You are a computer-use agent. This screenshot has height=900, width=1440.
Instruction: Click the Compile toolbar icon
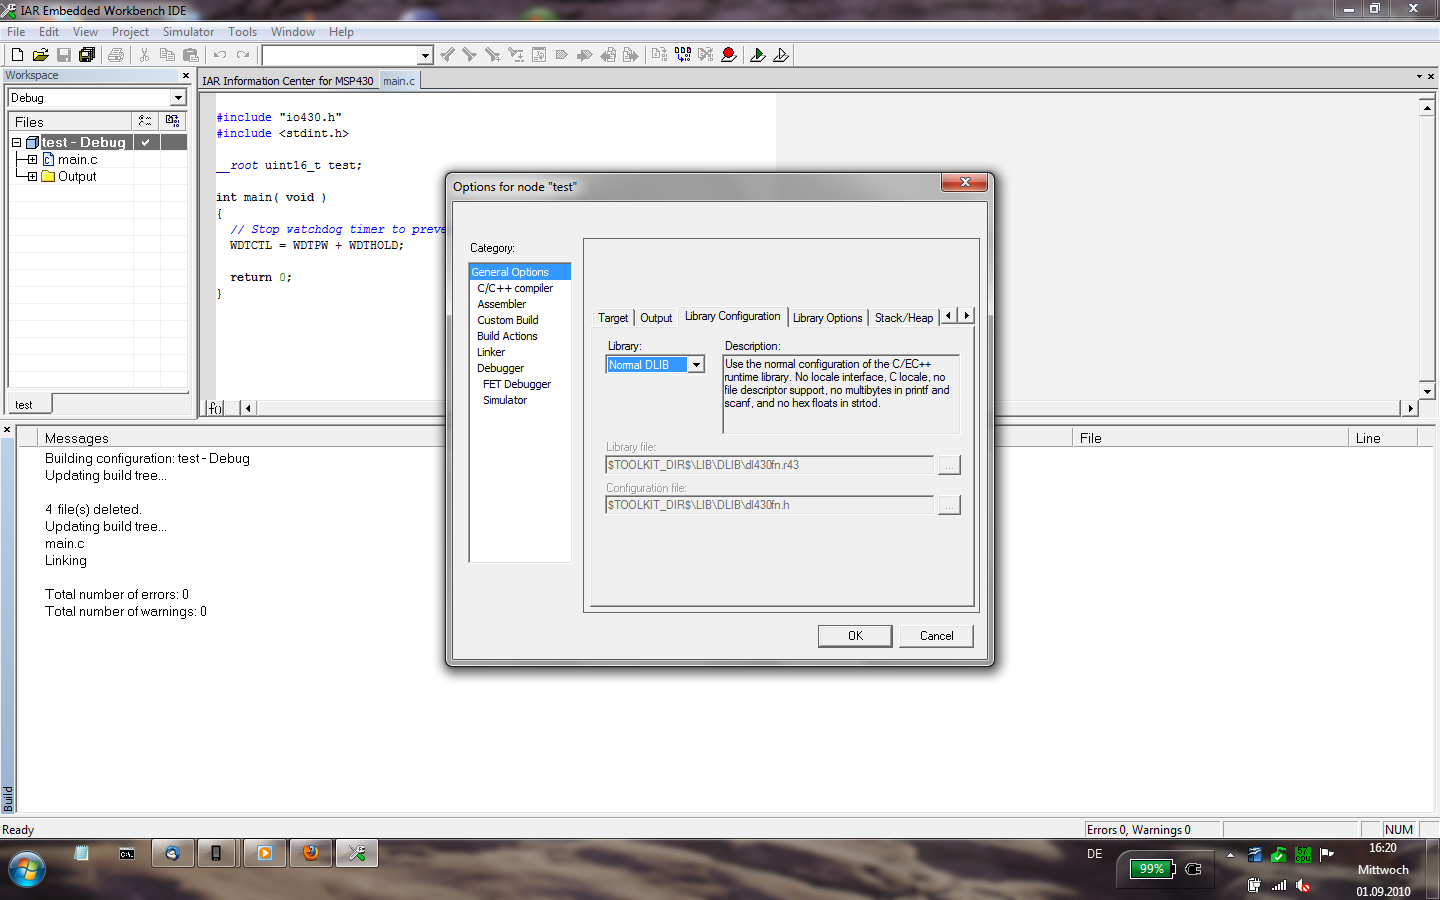tap(659, 55)
